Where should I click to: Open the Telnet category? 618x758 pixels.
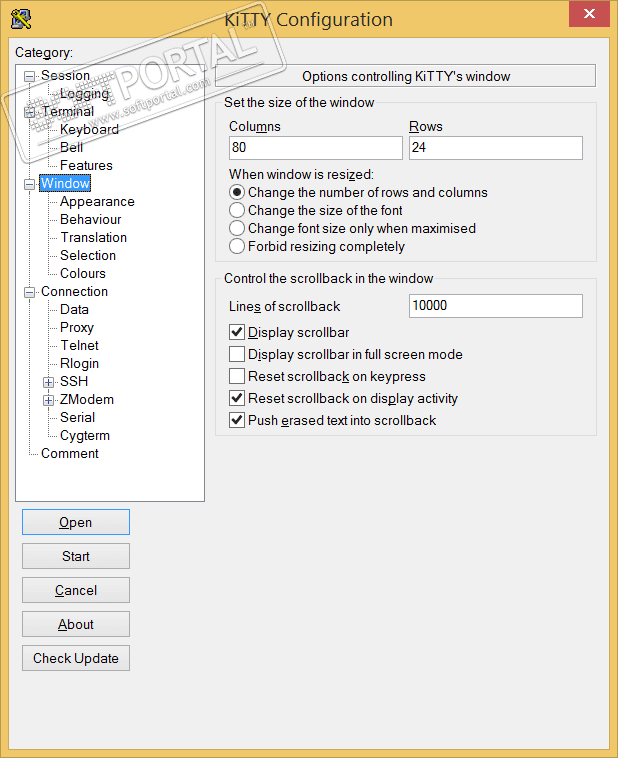click(x=80, y=345)
